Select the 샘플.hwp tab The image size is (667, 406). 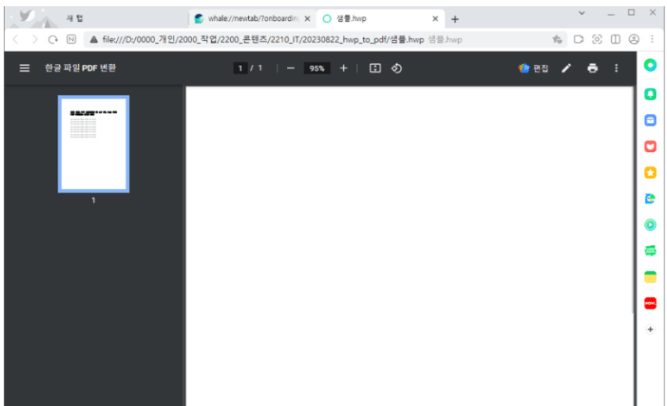click(381, 19)
